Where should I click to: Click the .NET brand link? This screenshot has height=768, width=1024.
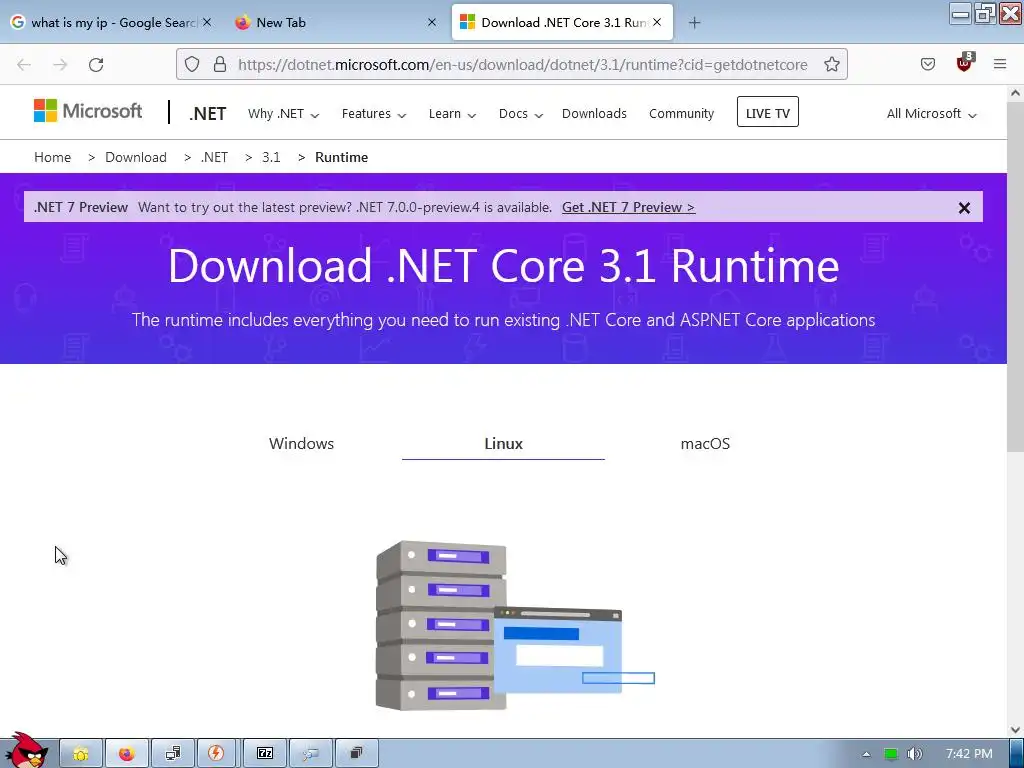click(x=208, y=114)
